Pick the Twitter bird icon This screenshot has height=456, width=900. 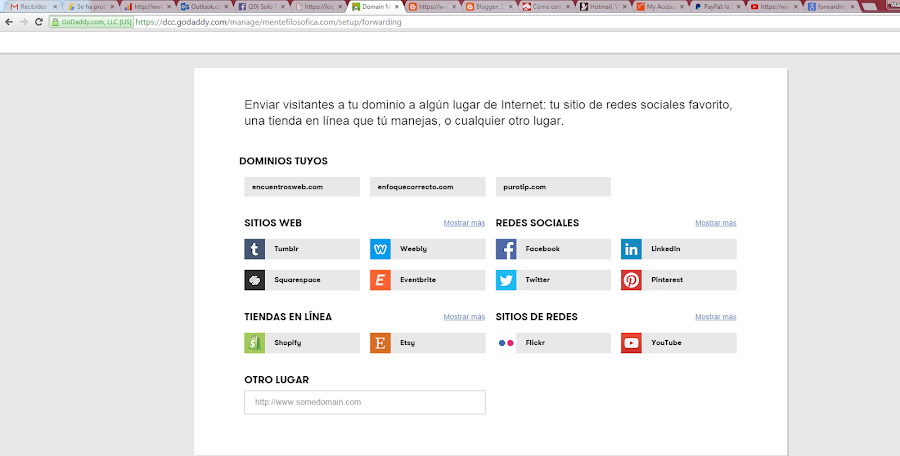[506, 280]
